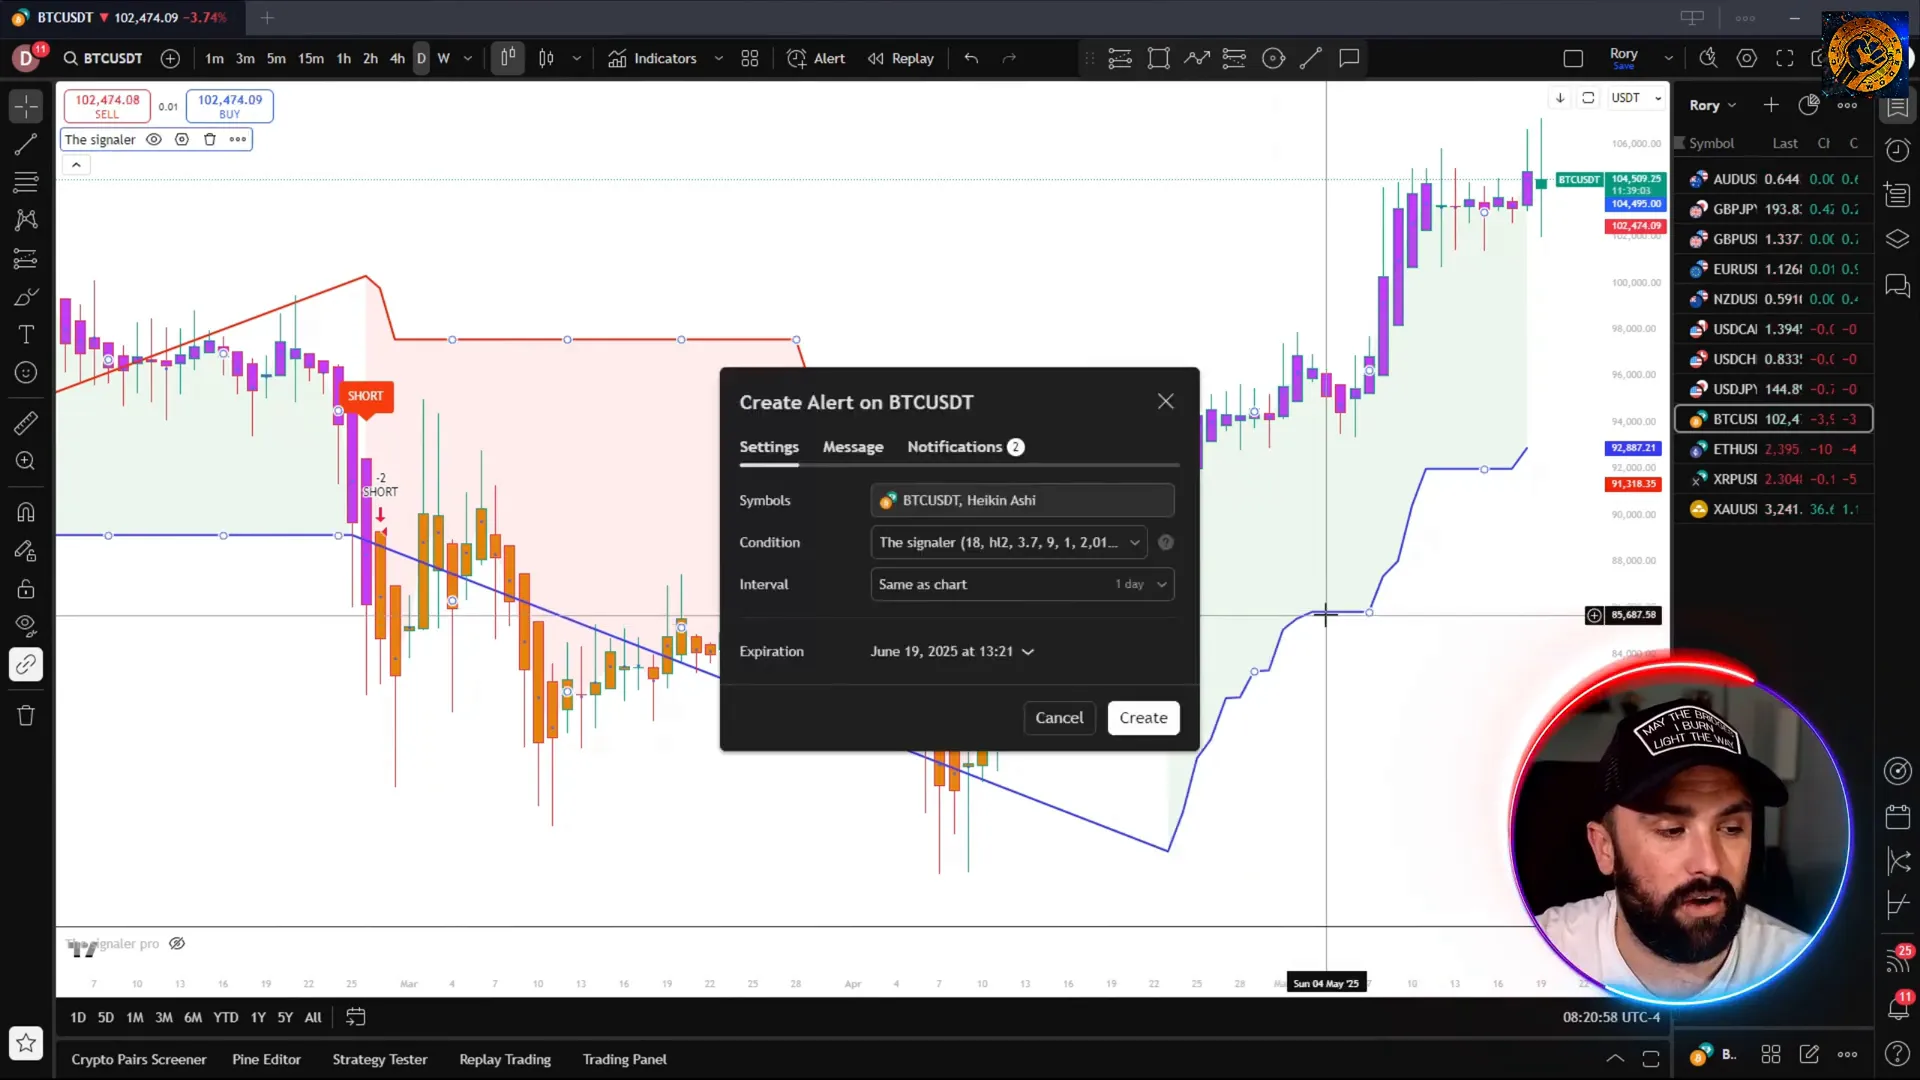Click the BUY price button
This screenshot has height=1080, width=1920.
tap(230, 106)
